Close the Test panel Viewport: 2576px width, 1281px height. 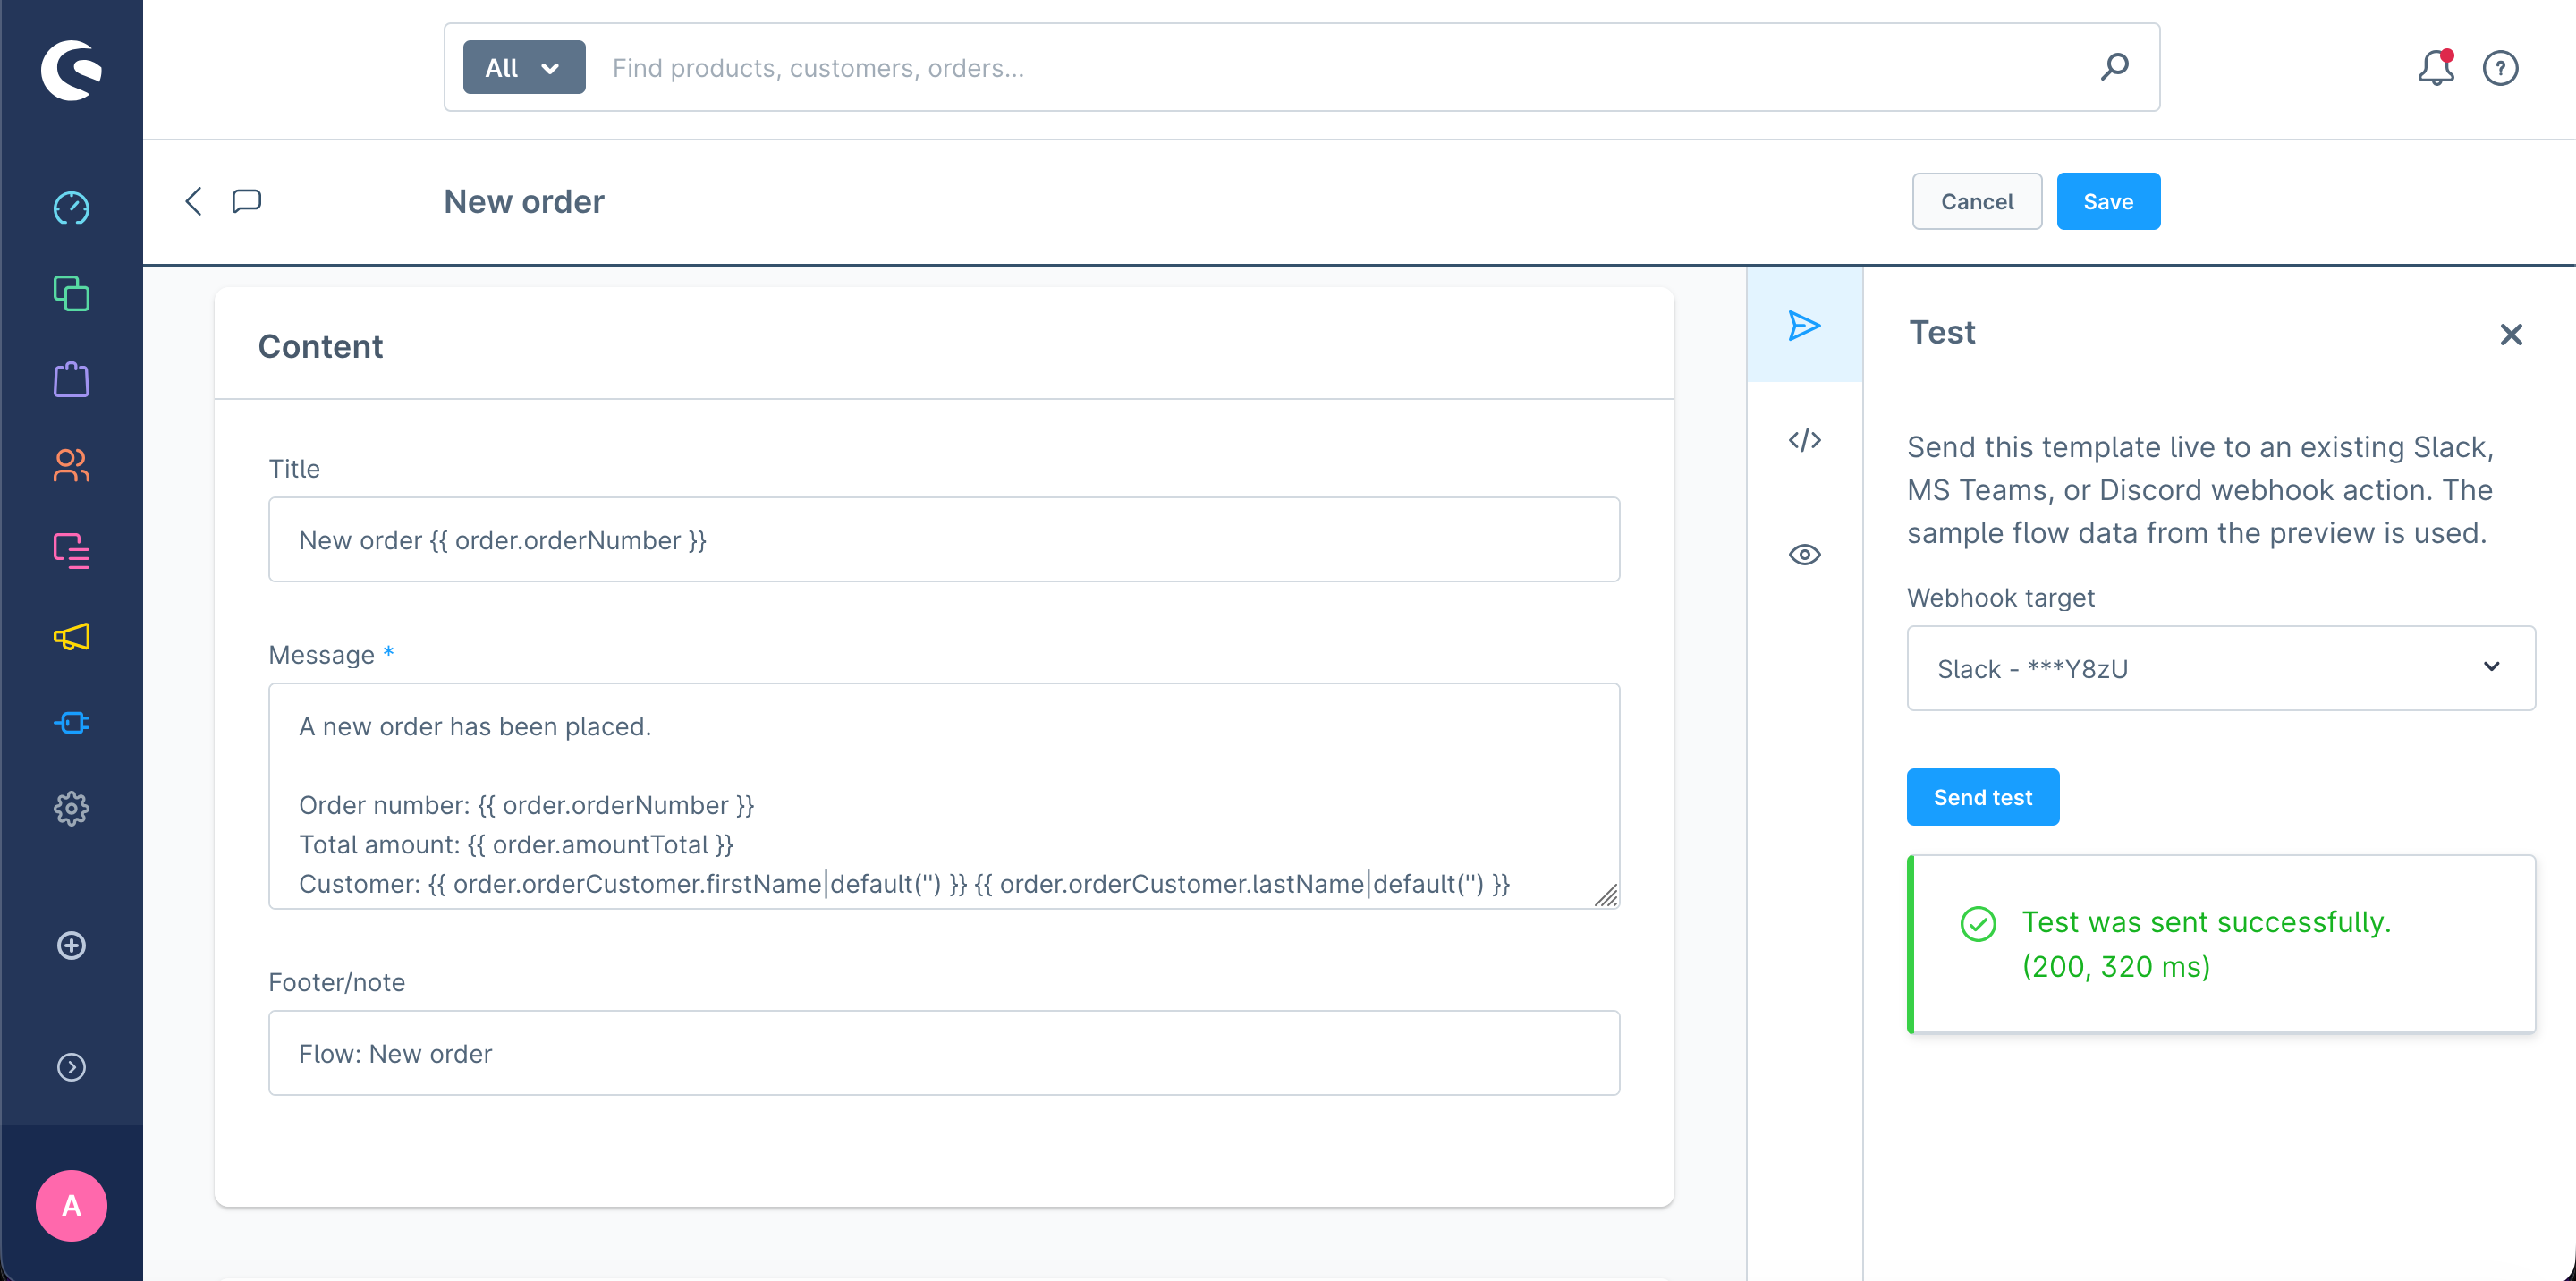[2510, 335]
